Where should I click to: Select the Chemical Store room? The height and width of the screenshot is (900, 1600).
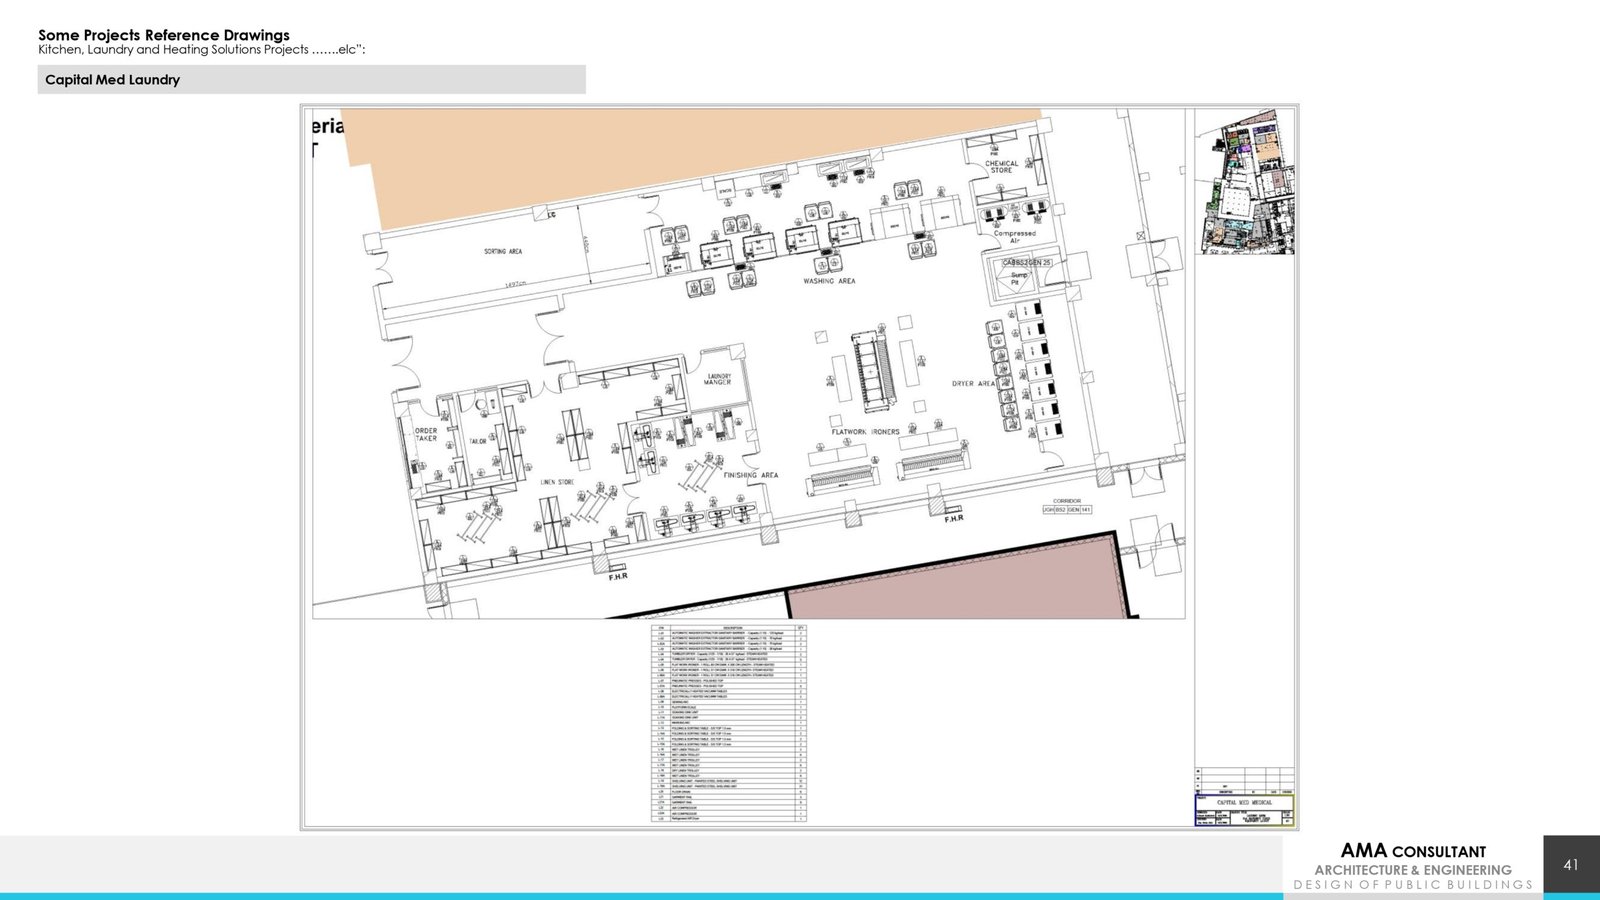(1001, 167)
